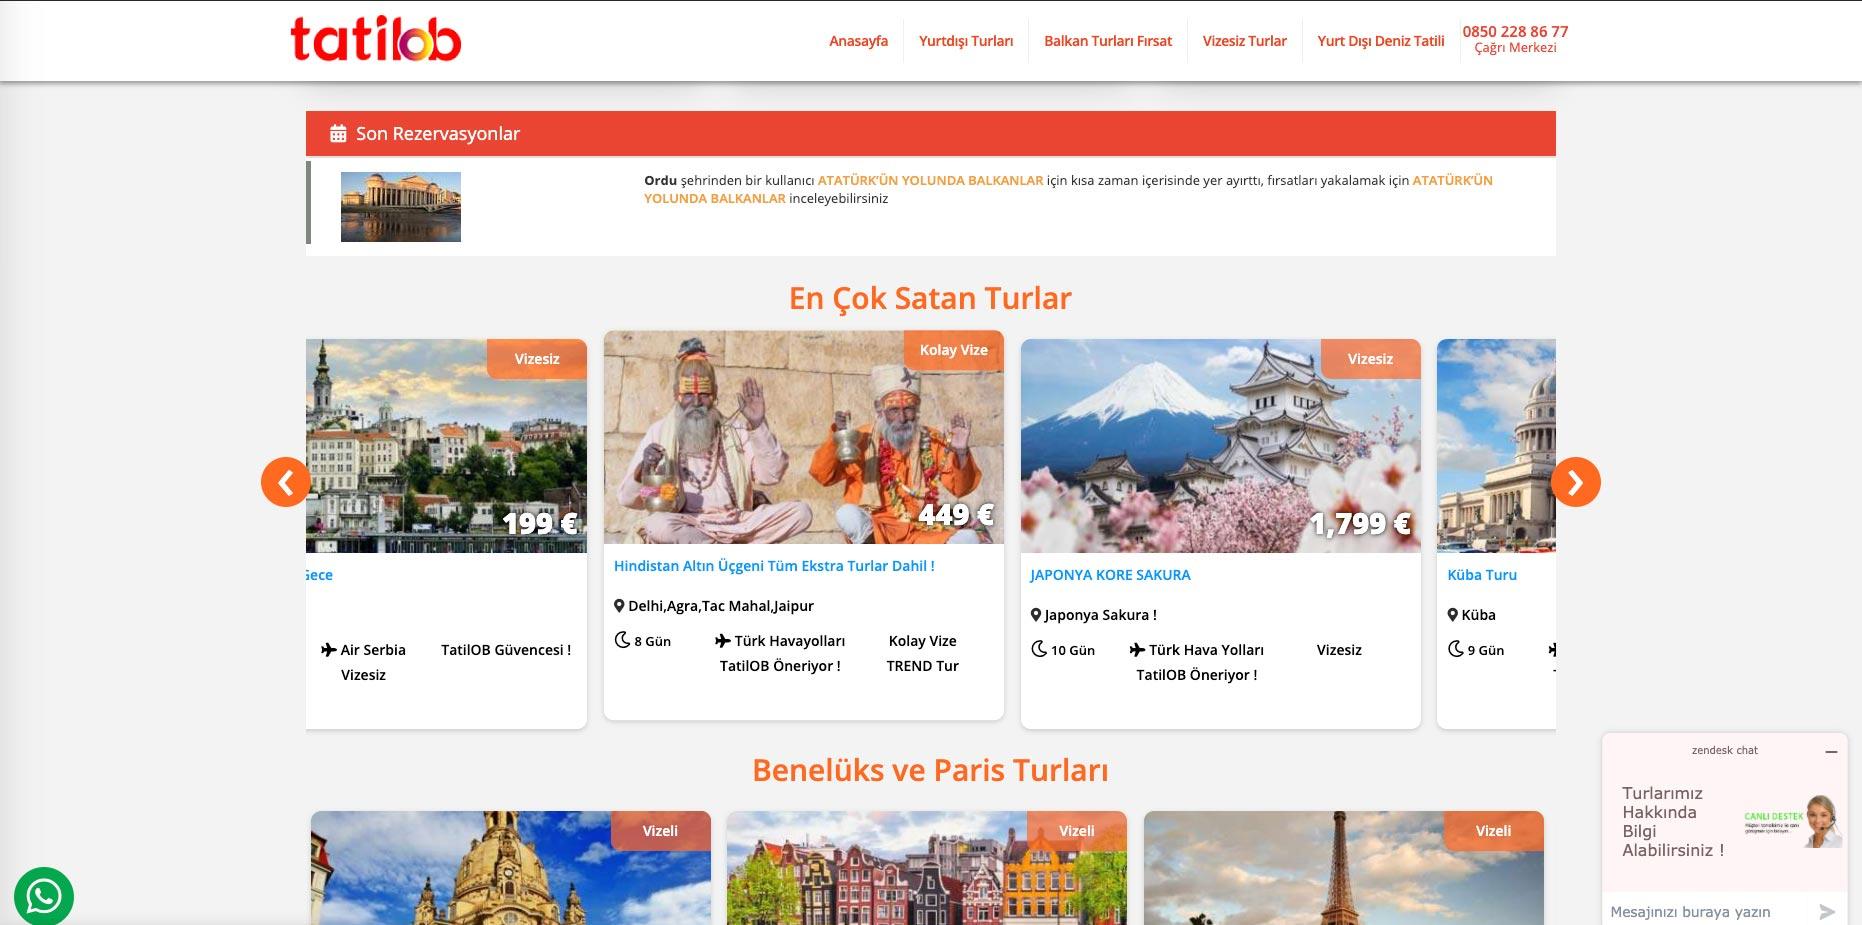Click the Canlı Destek agent image in chat
Viewport: 1862px width, 925px height.
pyautogui.click(x=1794, y=822)
